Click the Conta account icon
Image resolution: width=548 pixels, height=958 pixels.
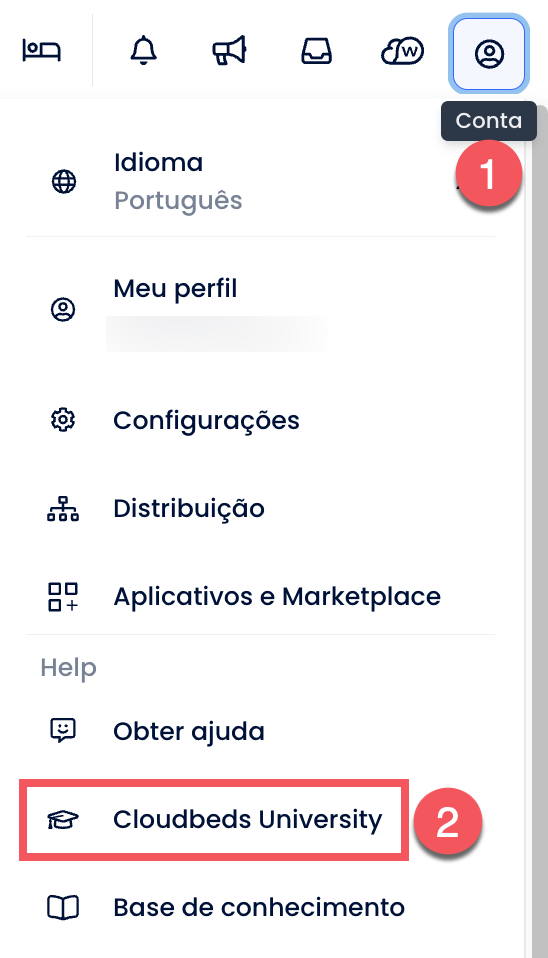tap(489, 54)
